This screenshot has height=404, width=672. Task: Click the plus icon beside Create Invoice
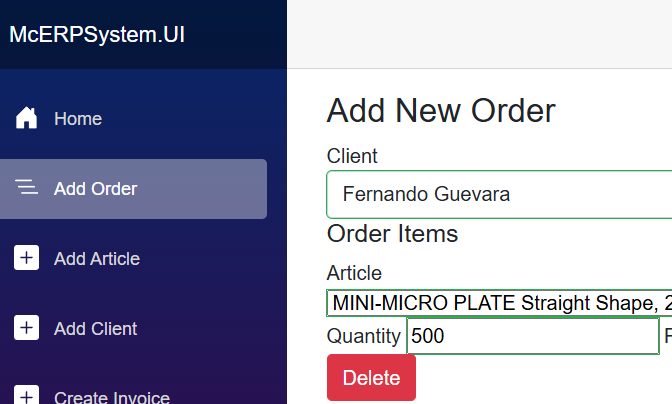pos(27,396)
